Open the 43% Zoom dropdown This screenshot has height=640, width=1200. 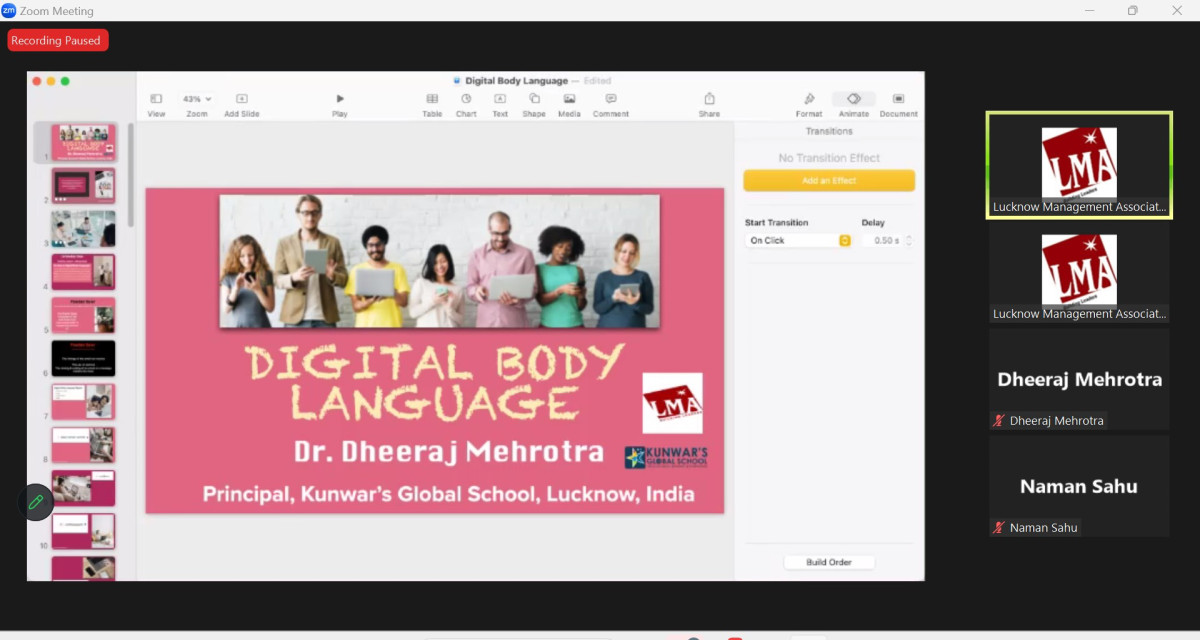pyautogui.click(x=196, y=99)
